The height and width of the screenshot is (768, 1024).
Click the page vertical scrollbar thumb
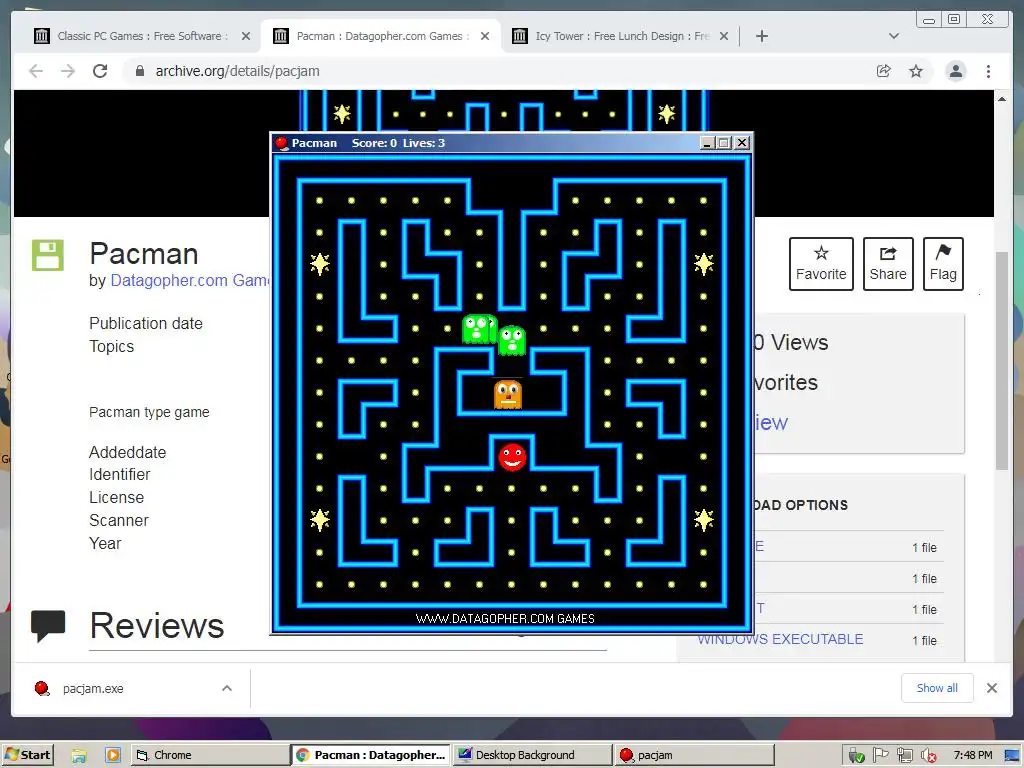point(1002,360)
